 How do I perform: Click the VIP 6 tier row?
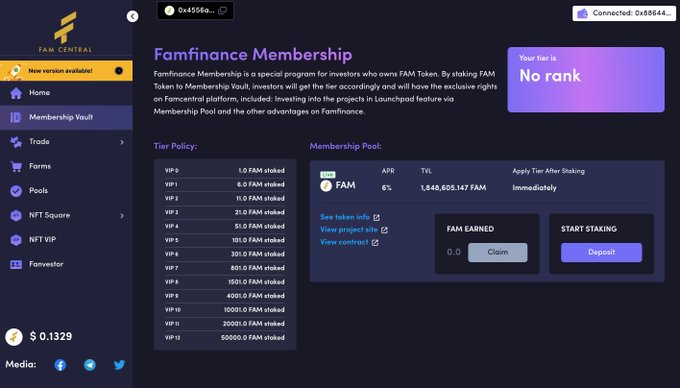tap(225, 254)
